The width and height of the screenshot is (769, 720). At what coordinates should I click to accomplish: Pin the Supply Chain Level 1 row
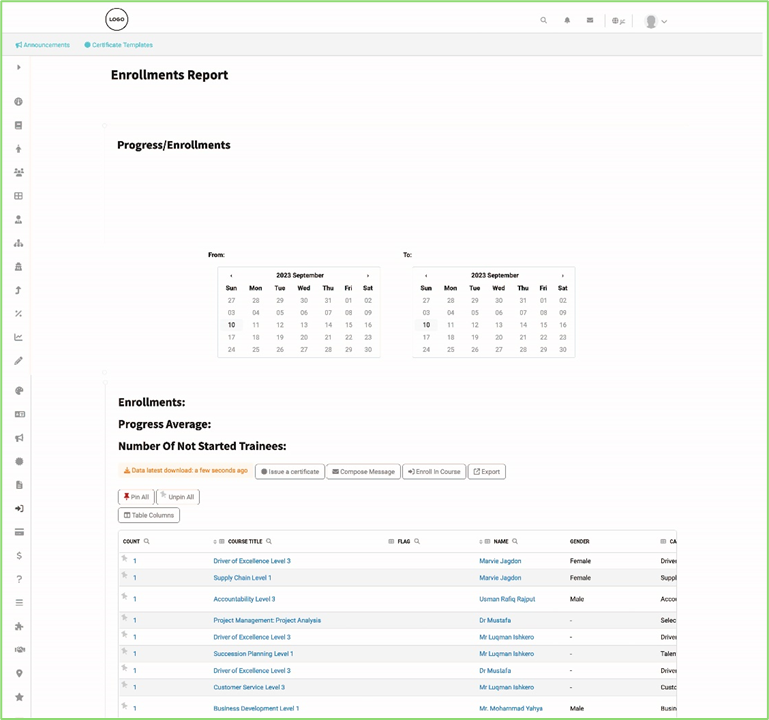coord(124,576)
